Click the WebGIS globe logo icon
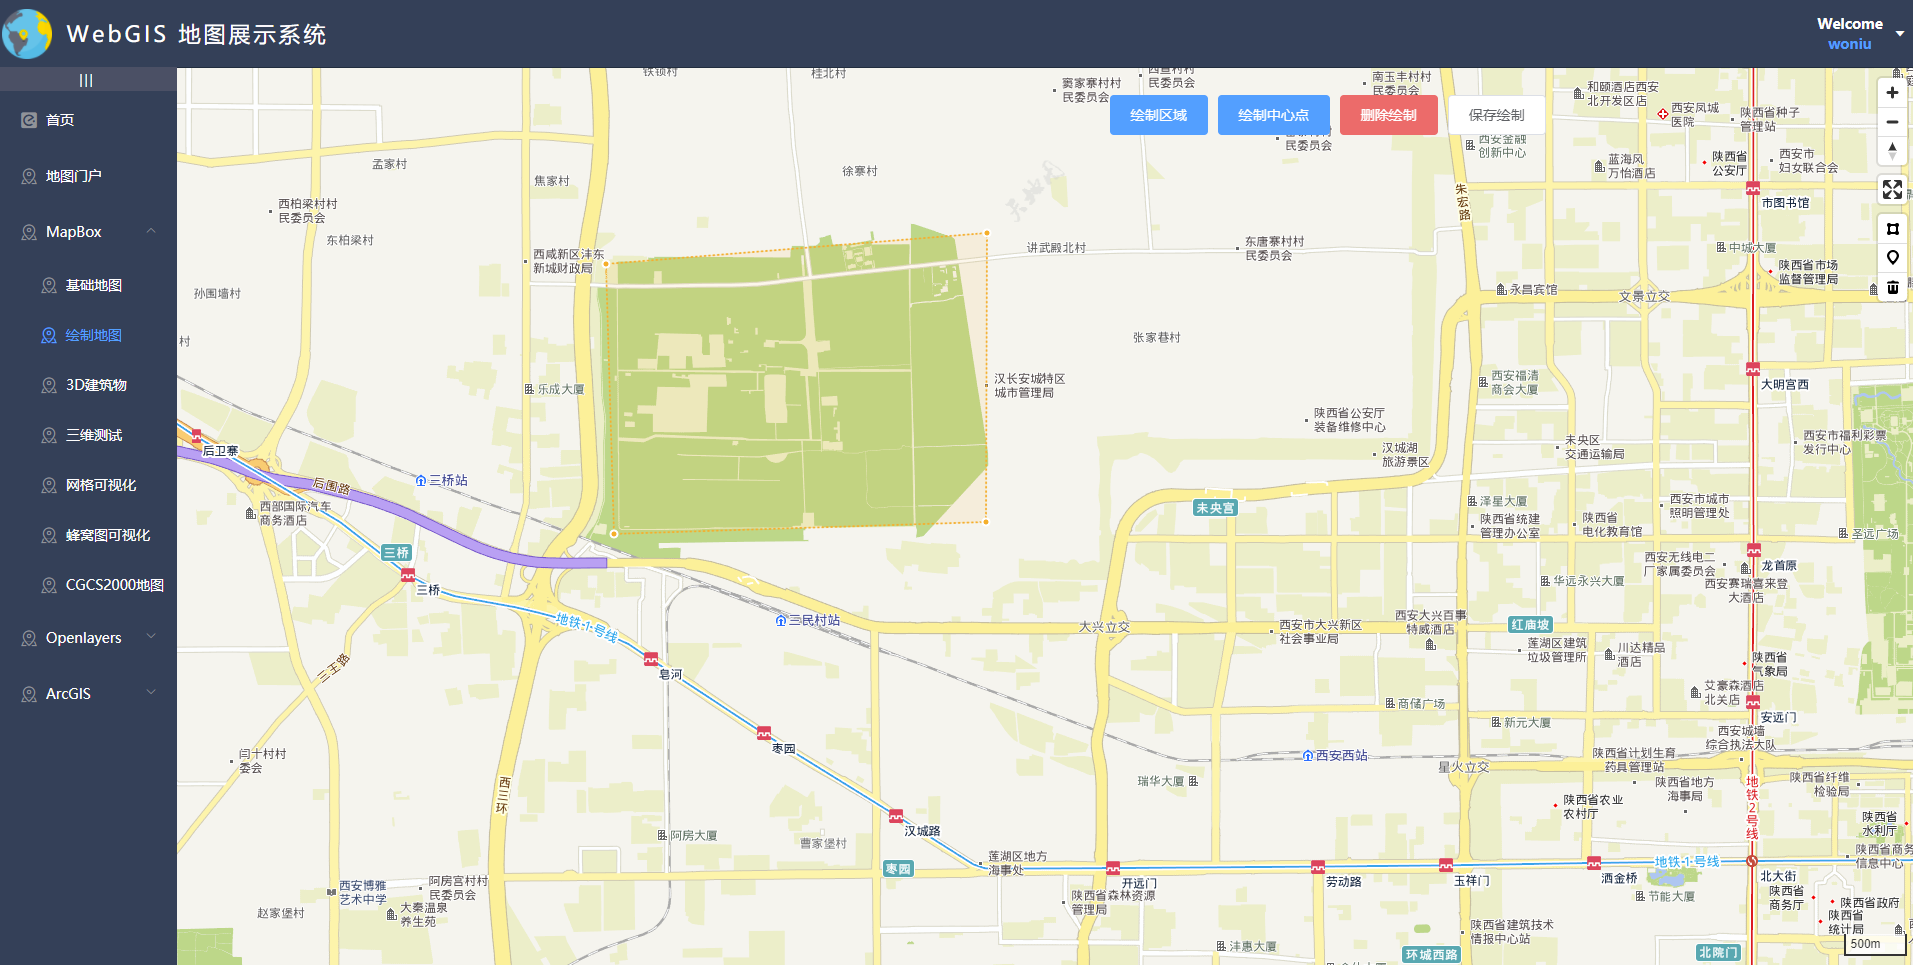This screenshot has height=965, width=1913. click(26, 32)
